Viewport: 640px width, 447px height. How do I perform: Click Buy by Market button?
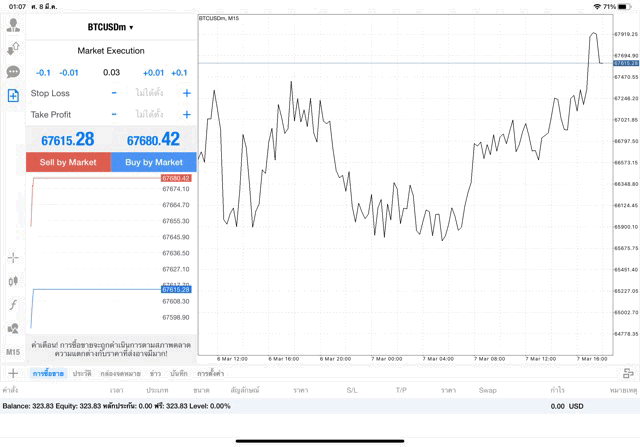pyautogui.click(x=154, y=162)
